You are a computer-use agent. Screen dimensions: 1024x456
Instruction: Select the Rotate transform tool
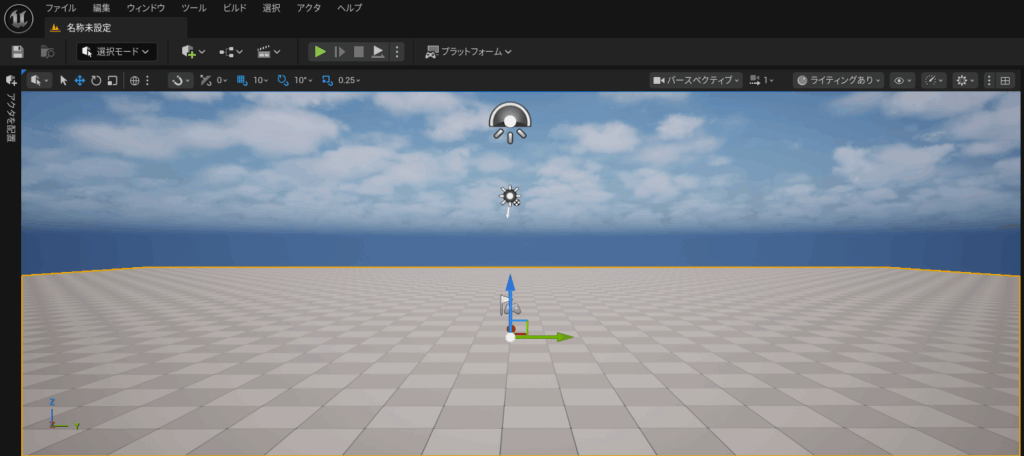click(96, 81)
